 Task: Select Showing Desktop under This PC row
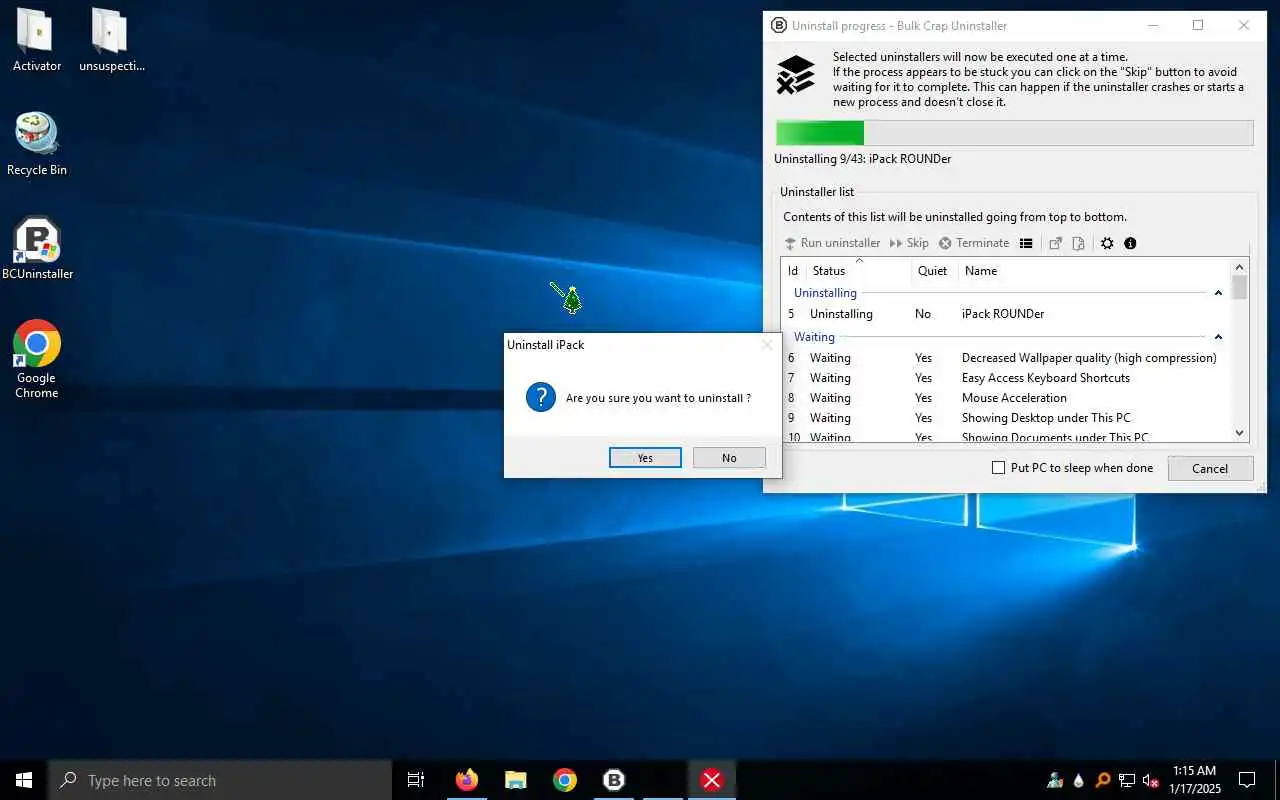coord(1006,418)
